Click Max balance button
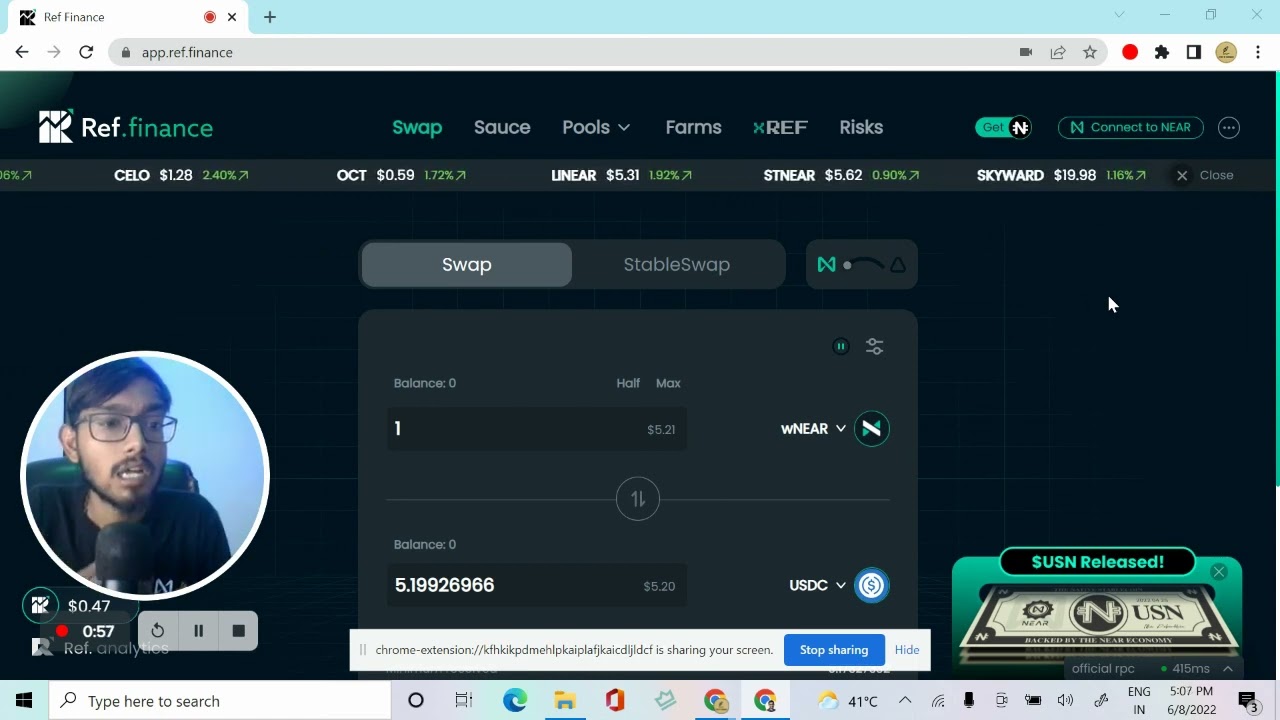Viewport: 1280px width, 720px height. [x=668, y=383]
